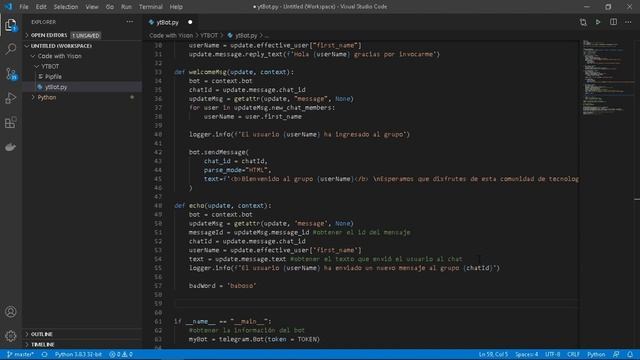Click the minimap code overview
Viewport: 640px width, 360px height.
(x=607, y=78)
